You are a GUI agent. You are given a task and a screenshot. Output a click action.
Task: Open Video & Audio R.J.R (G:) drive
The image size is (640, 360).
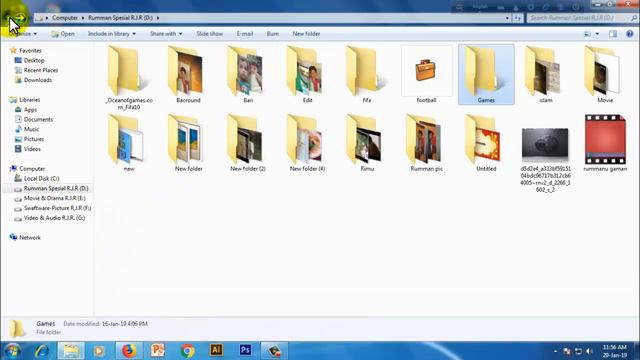54,218
